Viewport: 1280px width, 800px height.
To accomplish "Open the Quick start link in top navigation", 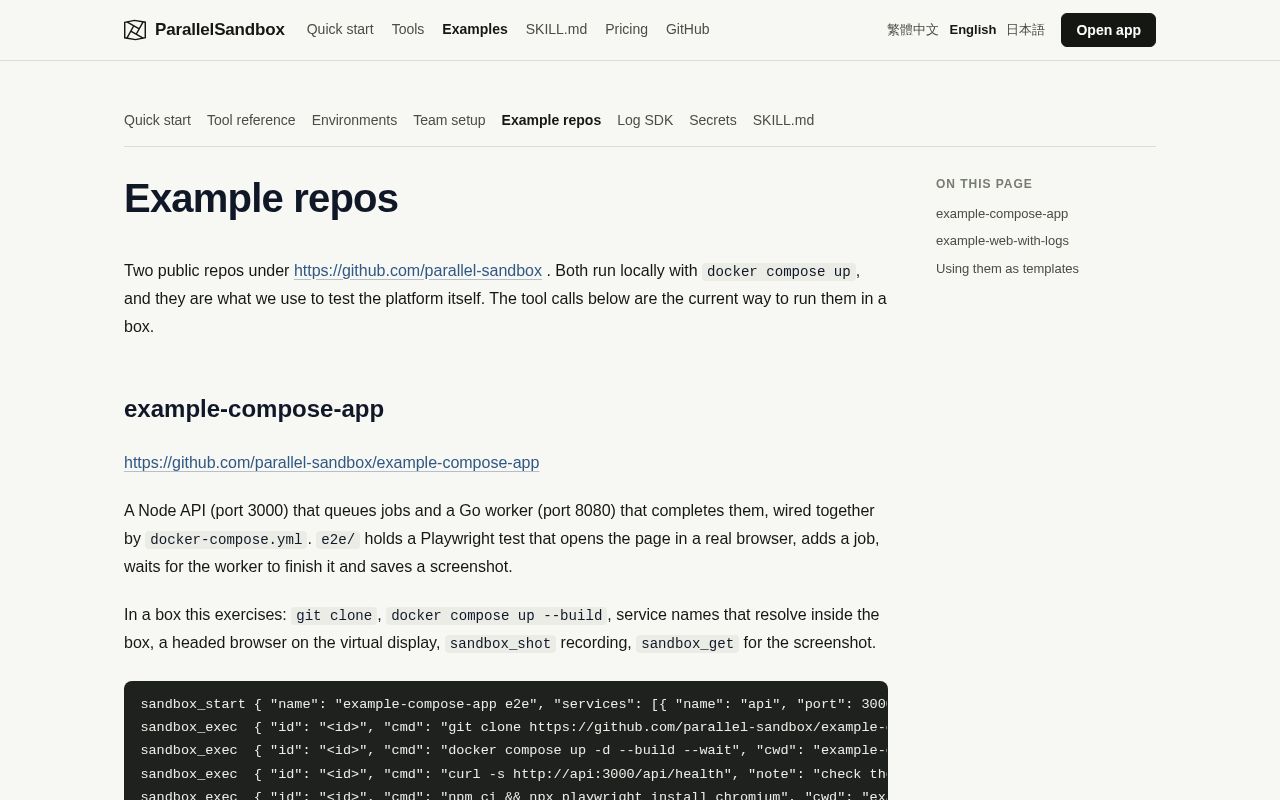I will 340,29.
